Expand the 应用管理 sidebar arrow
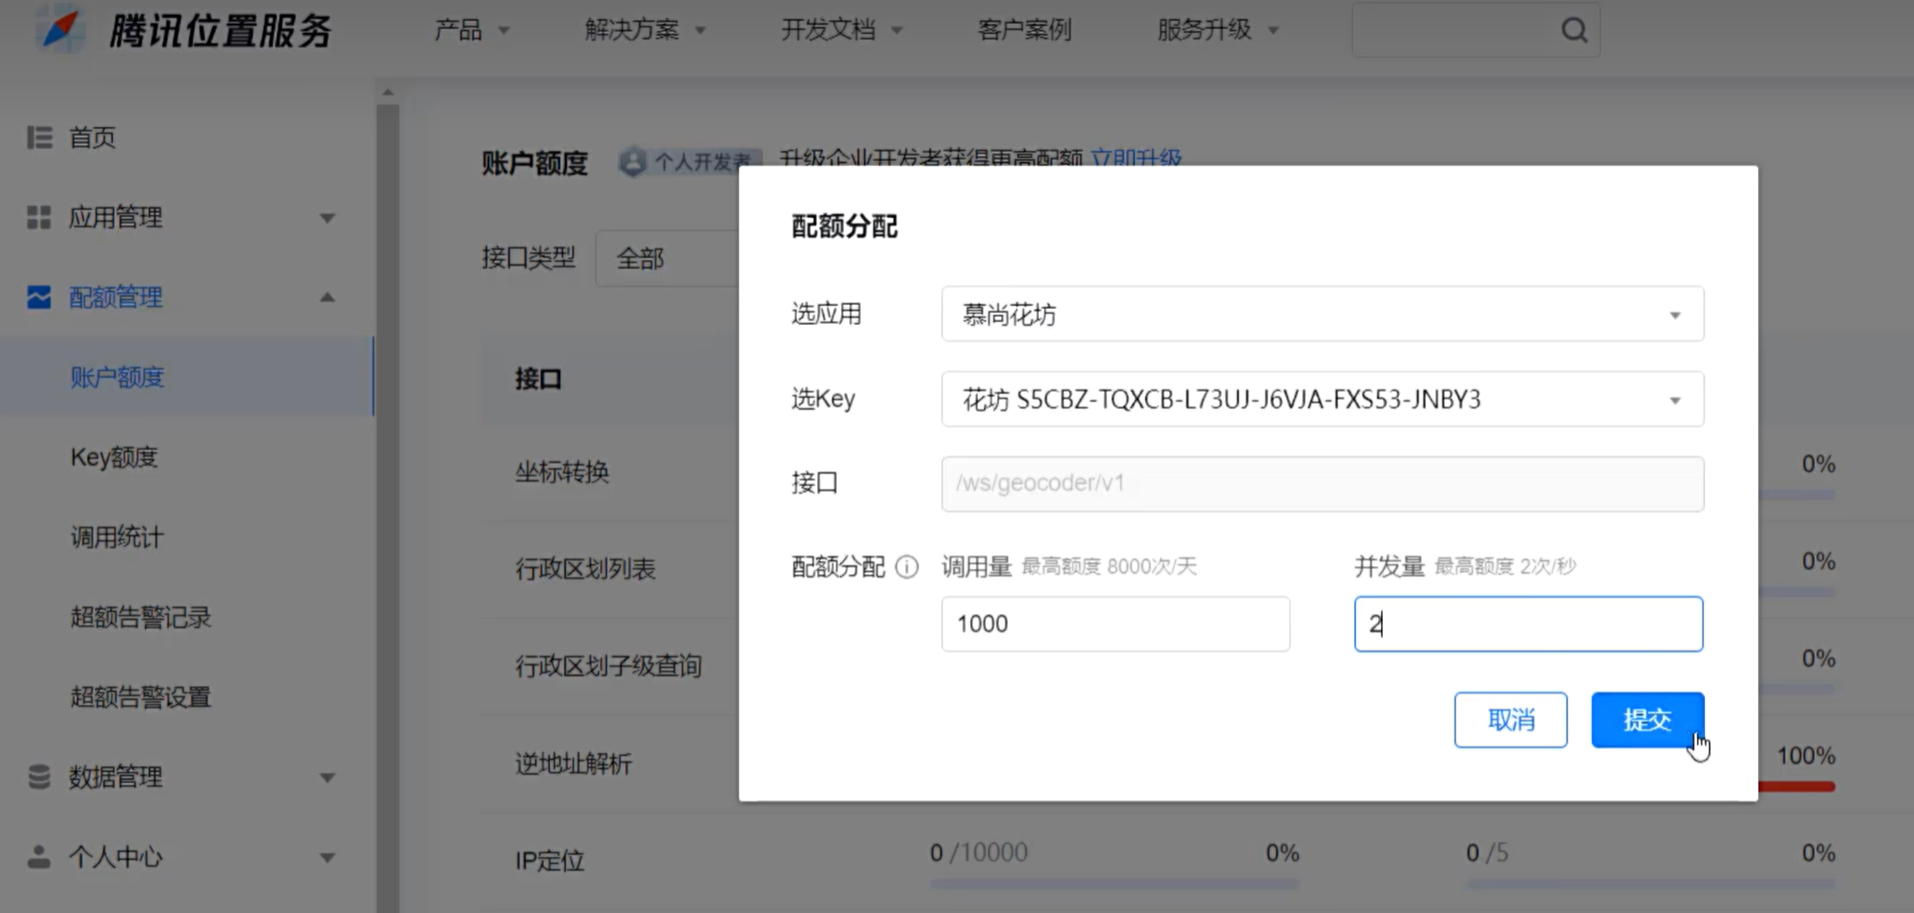Image resolution: width=1914 pixels, height=913 pixels. pos(327,218)
